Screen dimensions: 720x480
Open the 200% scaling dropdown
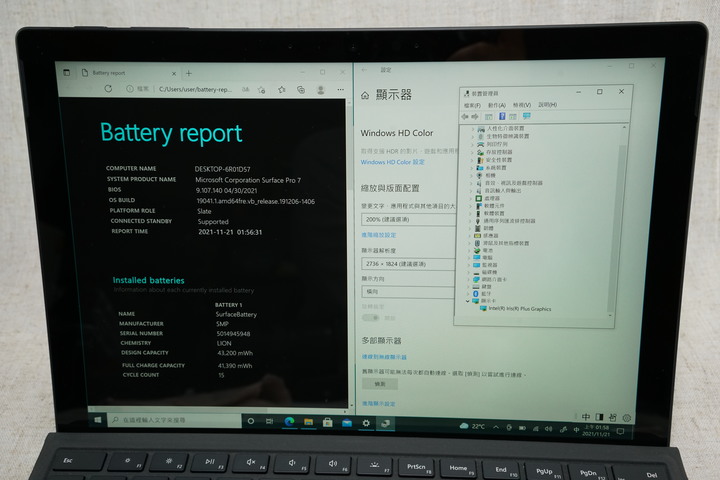tap(409, 220)
